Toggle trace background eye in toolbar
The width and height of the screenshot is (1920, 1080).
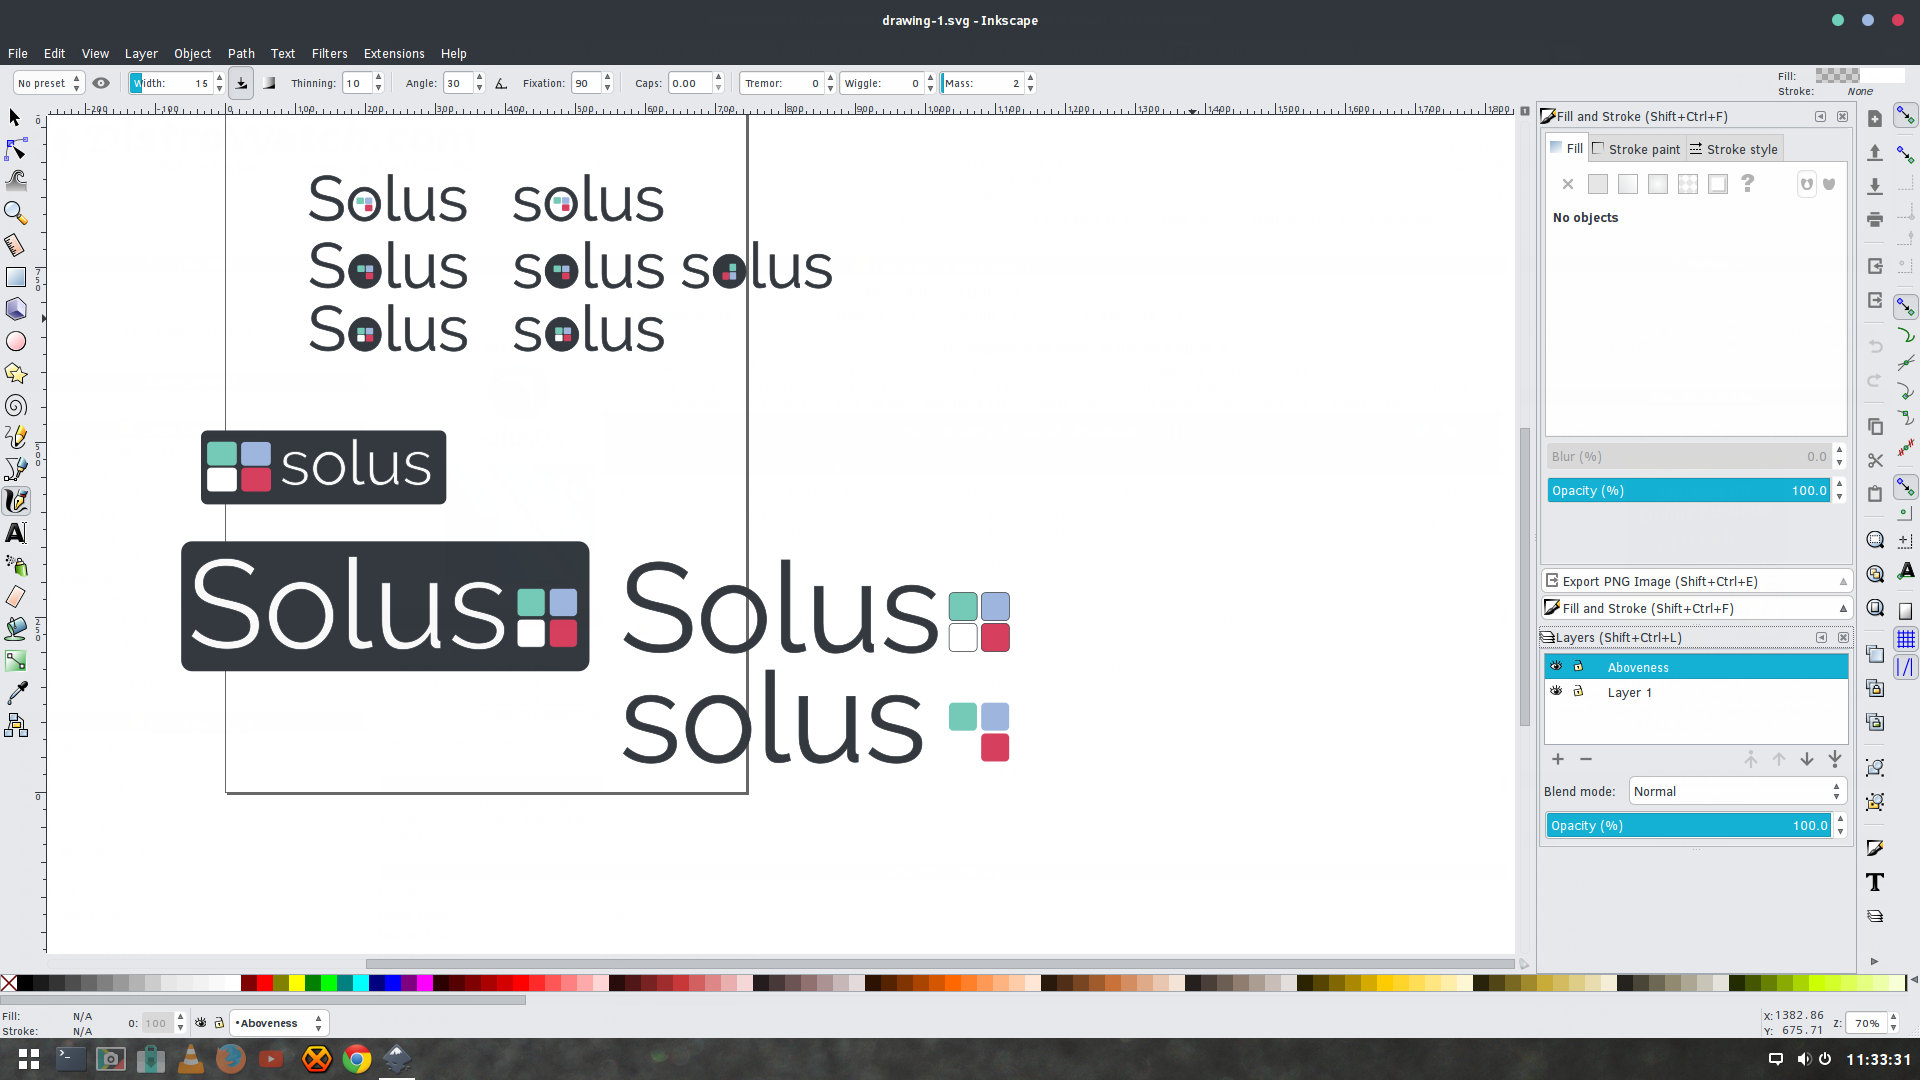(101, 83)
